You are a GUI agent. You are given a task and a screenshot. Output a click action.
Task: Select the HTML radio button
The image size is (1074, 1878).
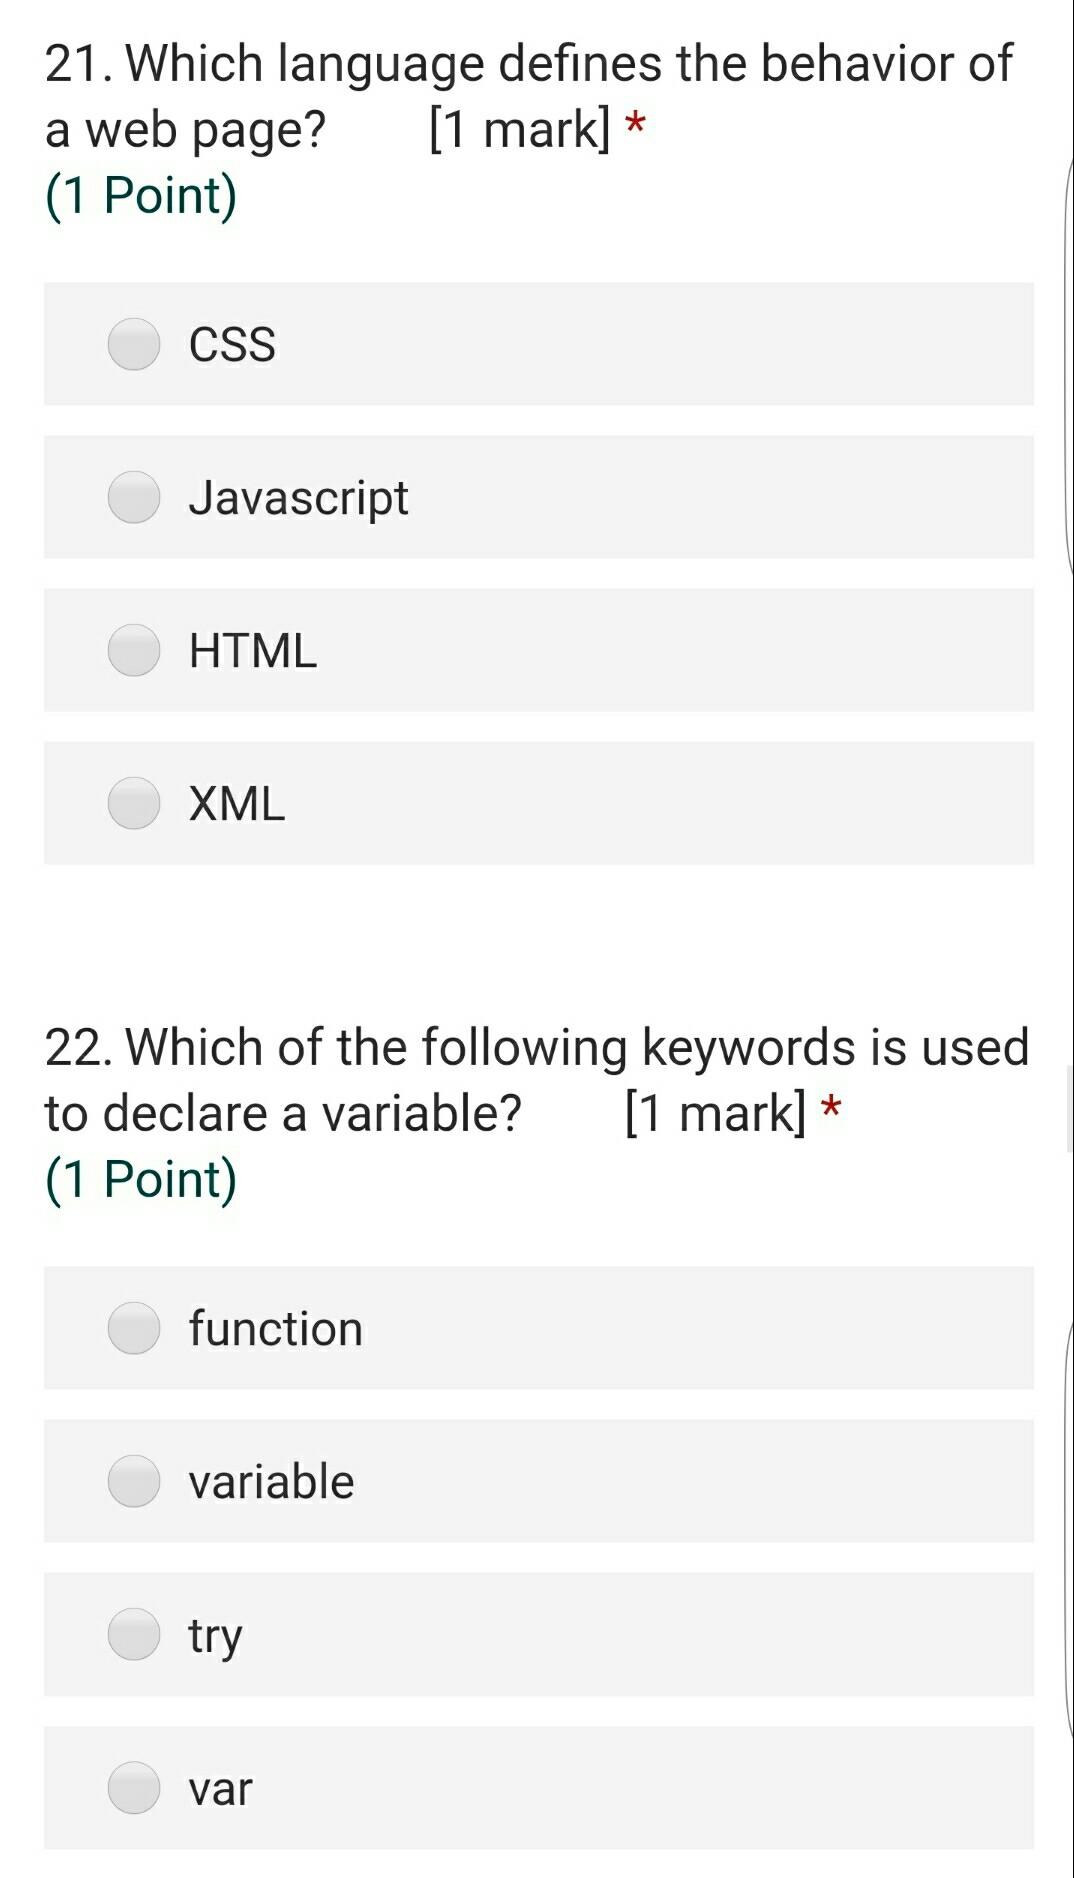pyautogui.click(x=134, y=650)
